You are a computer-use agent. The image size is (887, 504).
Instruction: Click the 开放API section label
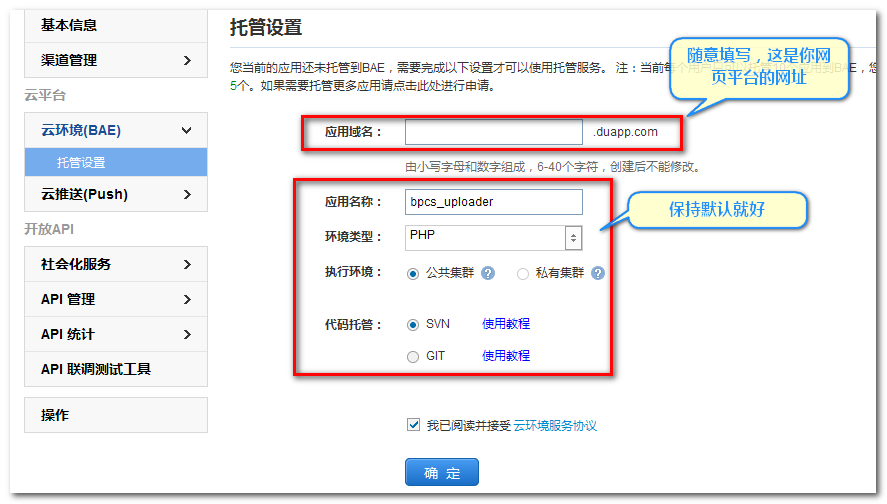(49, 229)
